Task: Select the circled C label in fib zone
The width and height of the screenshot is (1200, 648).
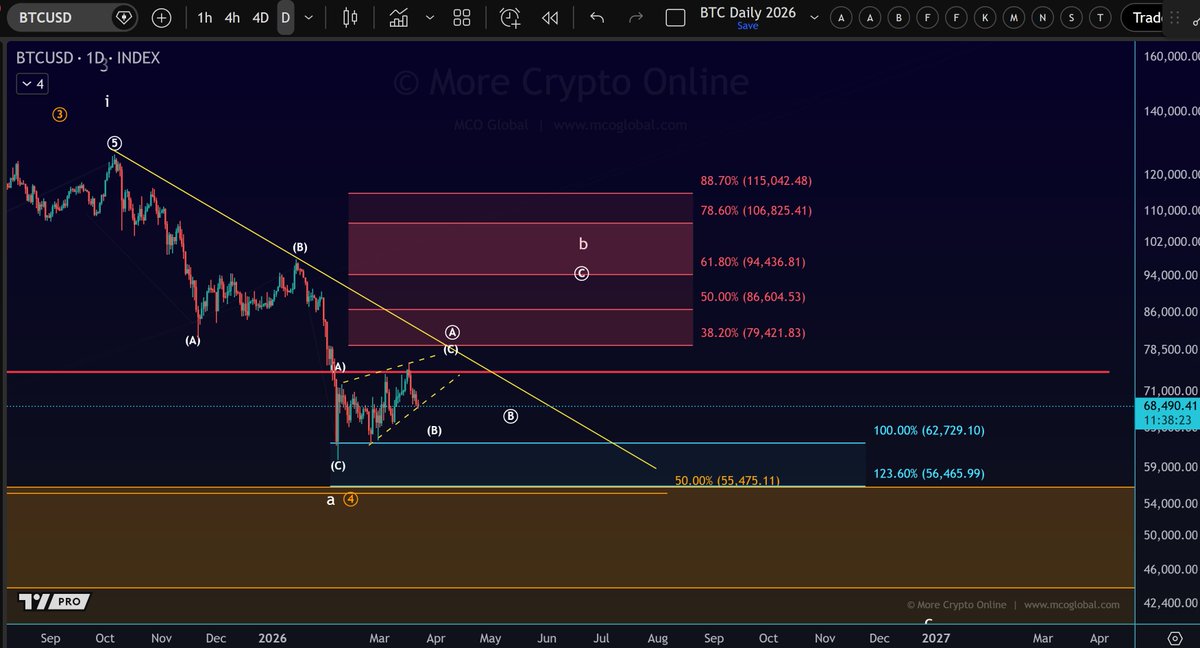Action: click(x=581, y=273)
